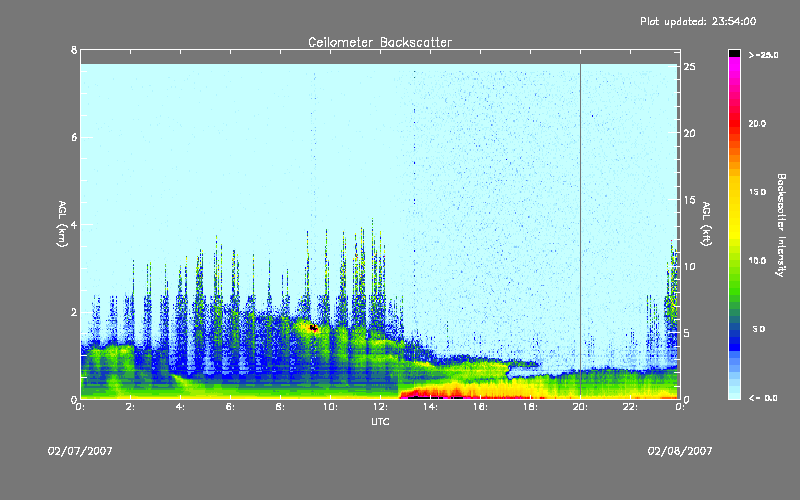Screen dimensions: 800x500
Task: Select the "20.0" colorbar scale label
Action: (757, 123)
